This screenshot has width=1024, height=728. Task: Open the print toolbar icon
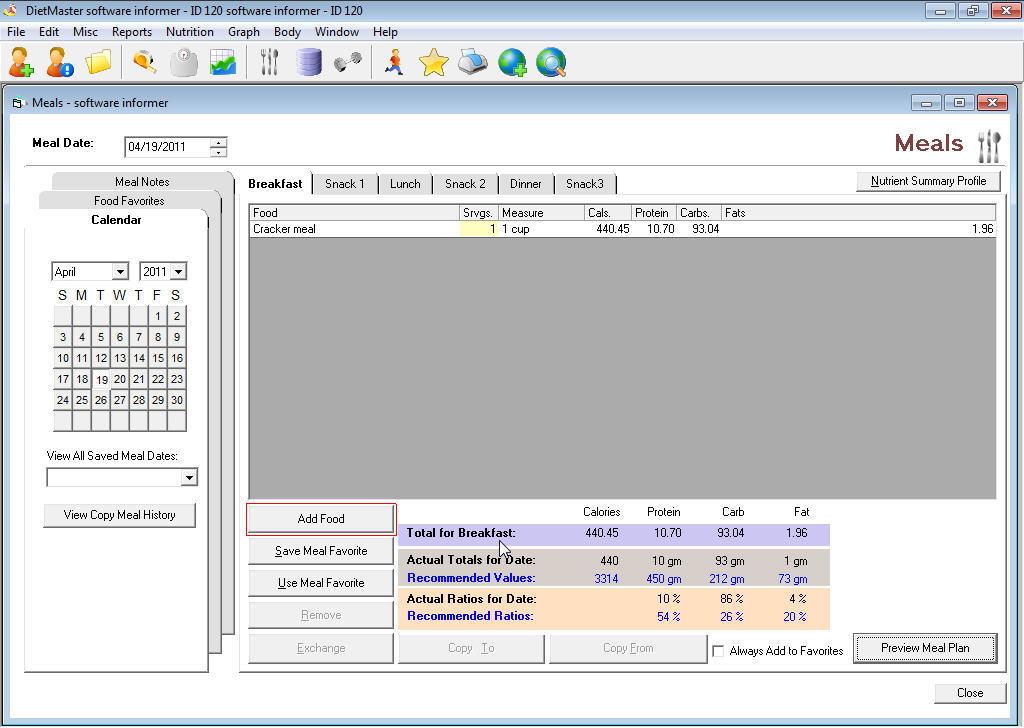(x=473, y=61)
